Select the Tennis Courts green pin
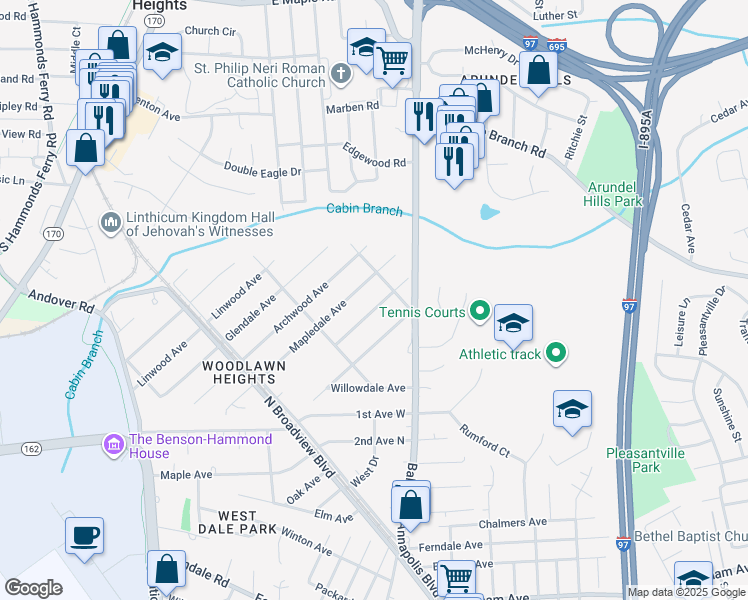748x600 pixels. pos(480,311)
